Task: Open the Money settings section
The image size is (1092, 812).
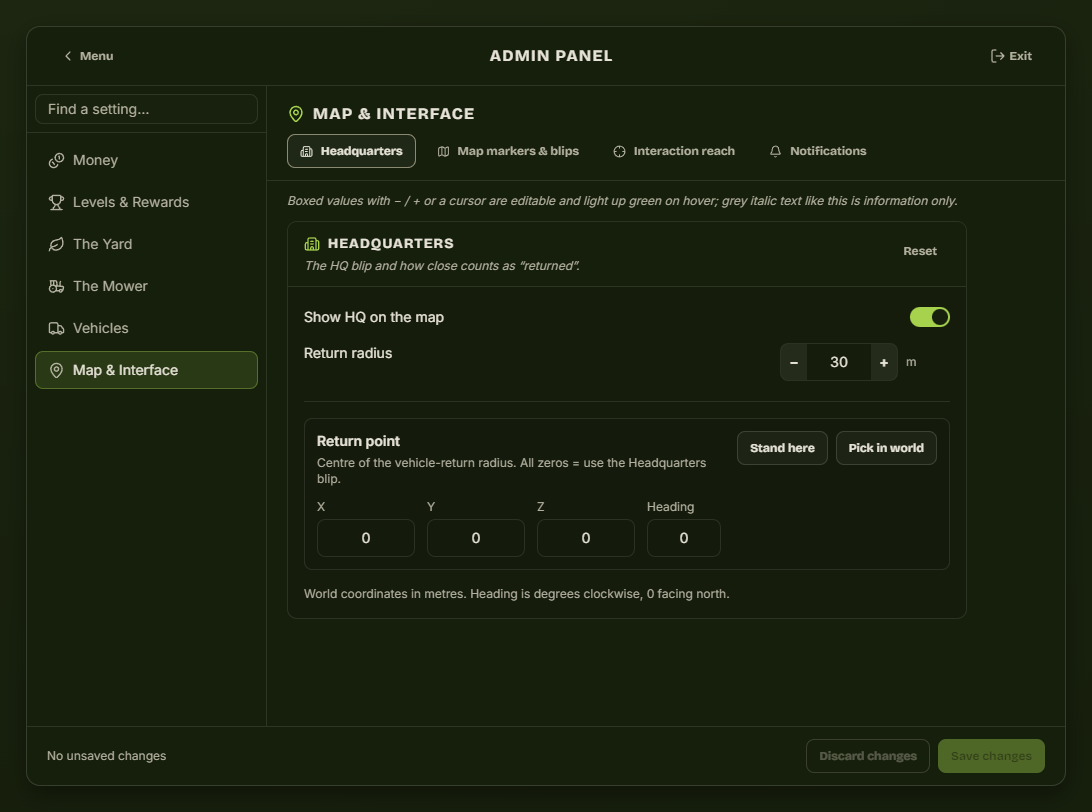Action: (146, 160)
